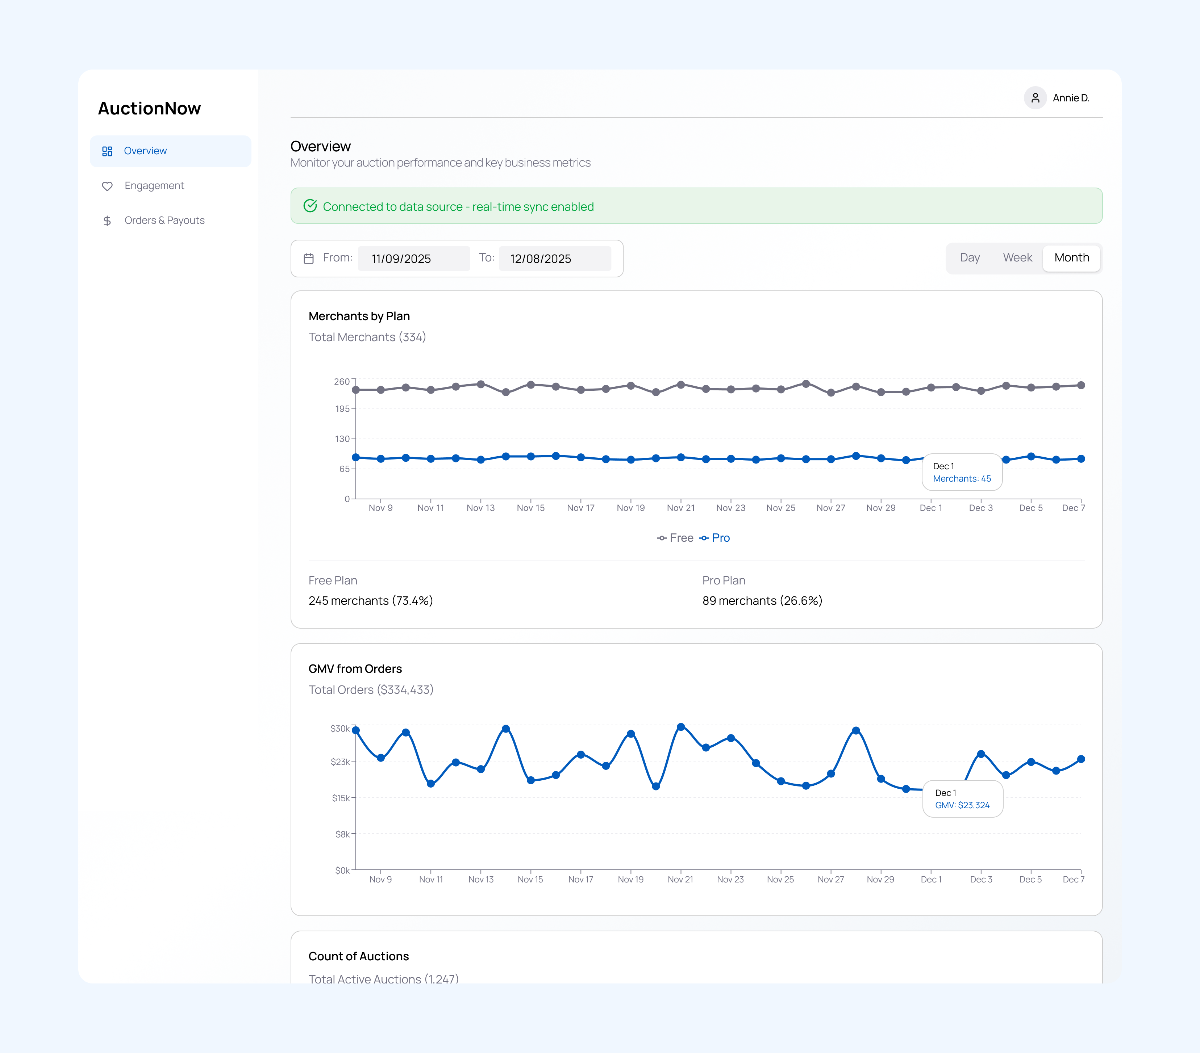The image size is (1200, 1053).
Task: Switch to Day granularity
Action: pyautogui.click(x=969, y=257)
